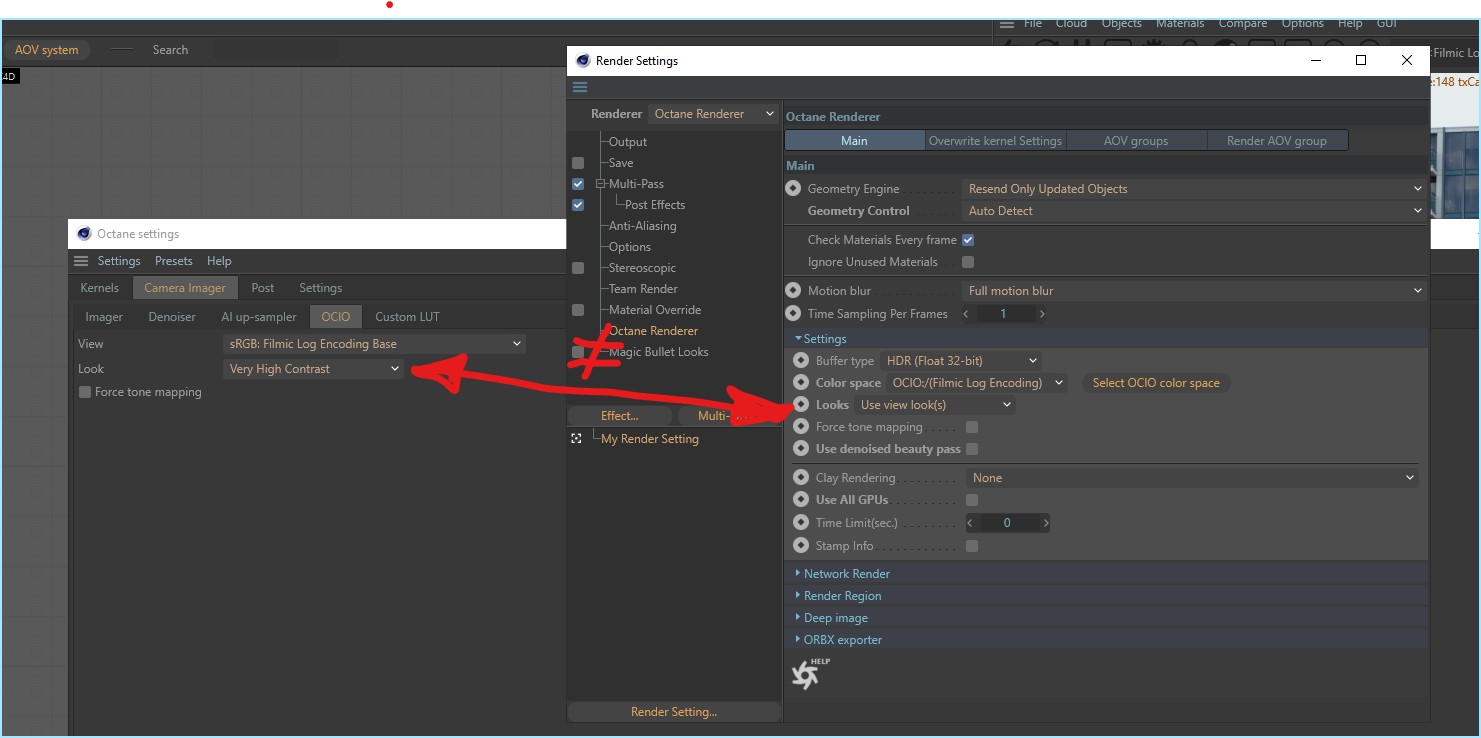Image resolution: width=1481 pixels, height=738 pixels.
Task: Click the keyframe dot beside Stamp Info
Action: point(801,546)
